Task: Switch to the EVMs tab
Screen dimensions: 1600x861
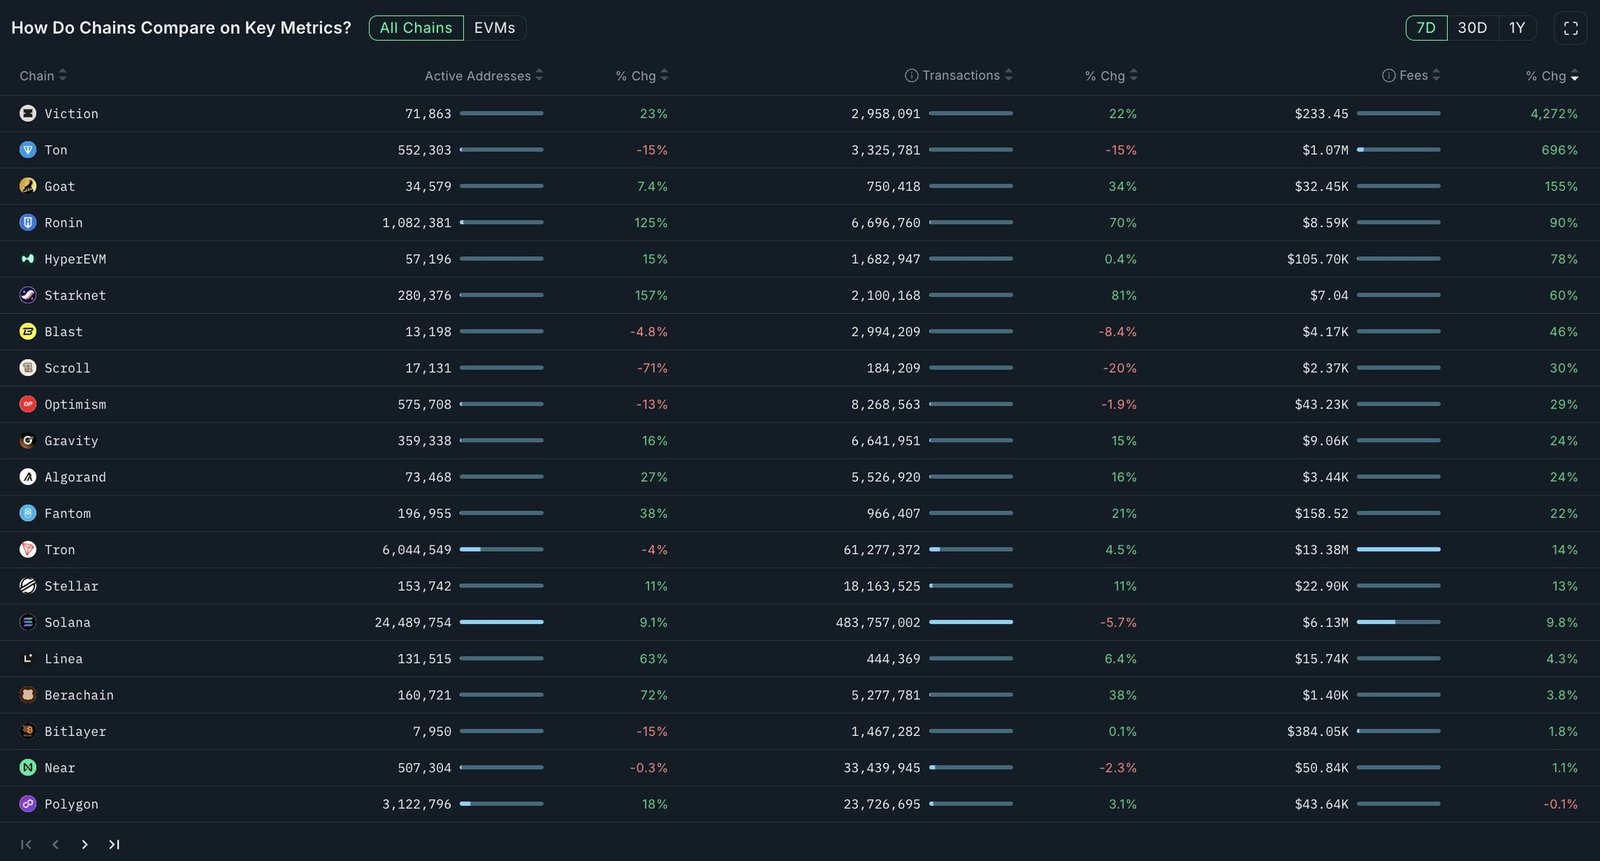Action: (x=495, y=28)
